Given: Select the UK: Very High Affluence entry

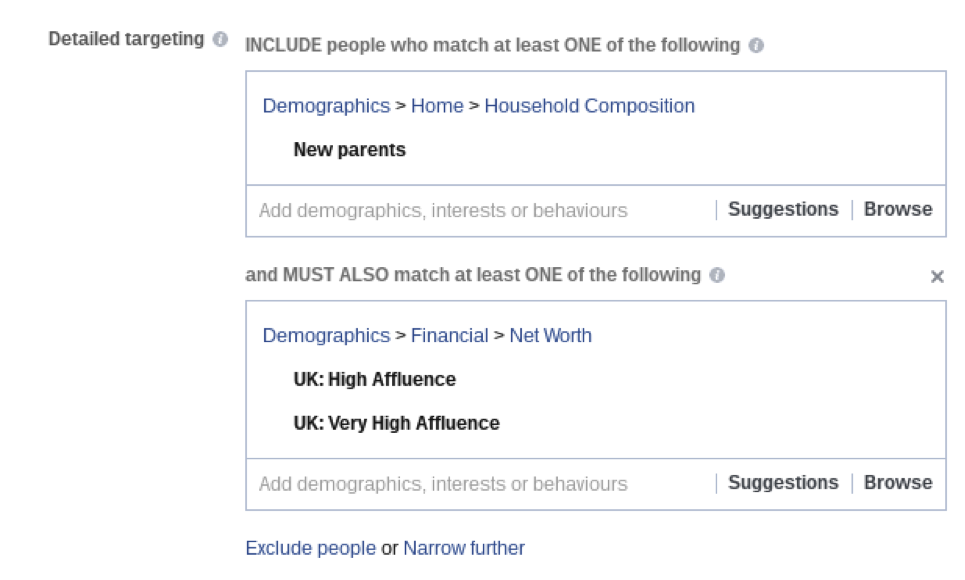Looking at the screenshot, I should point(396,423).
